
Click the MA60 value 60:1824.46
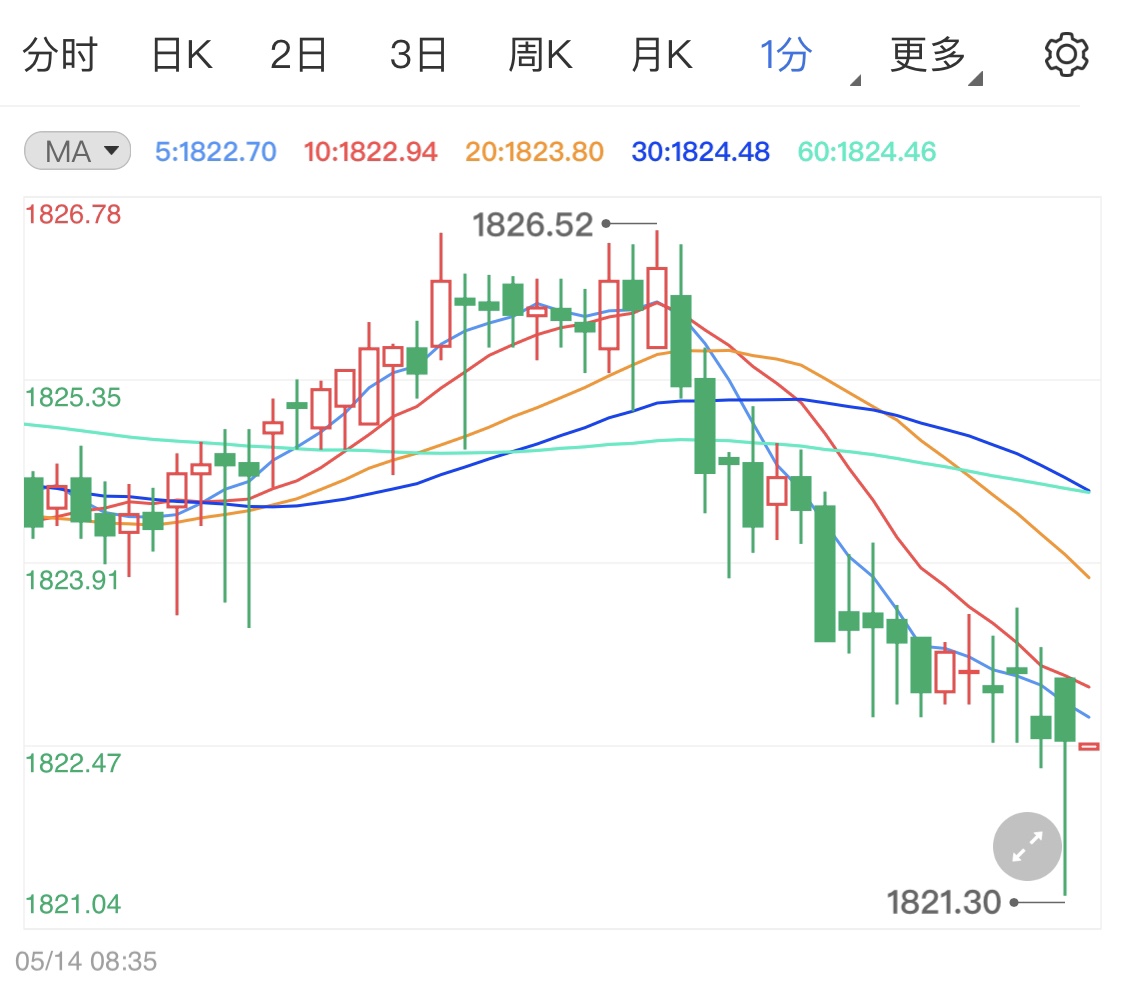pos(867,151)
